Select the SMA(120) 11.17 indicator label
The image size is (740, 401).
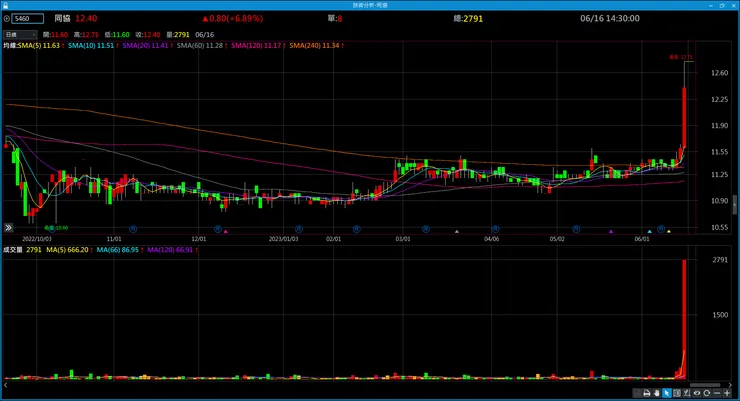coord(256,45)
